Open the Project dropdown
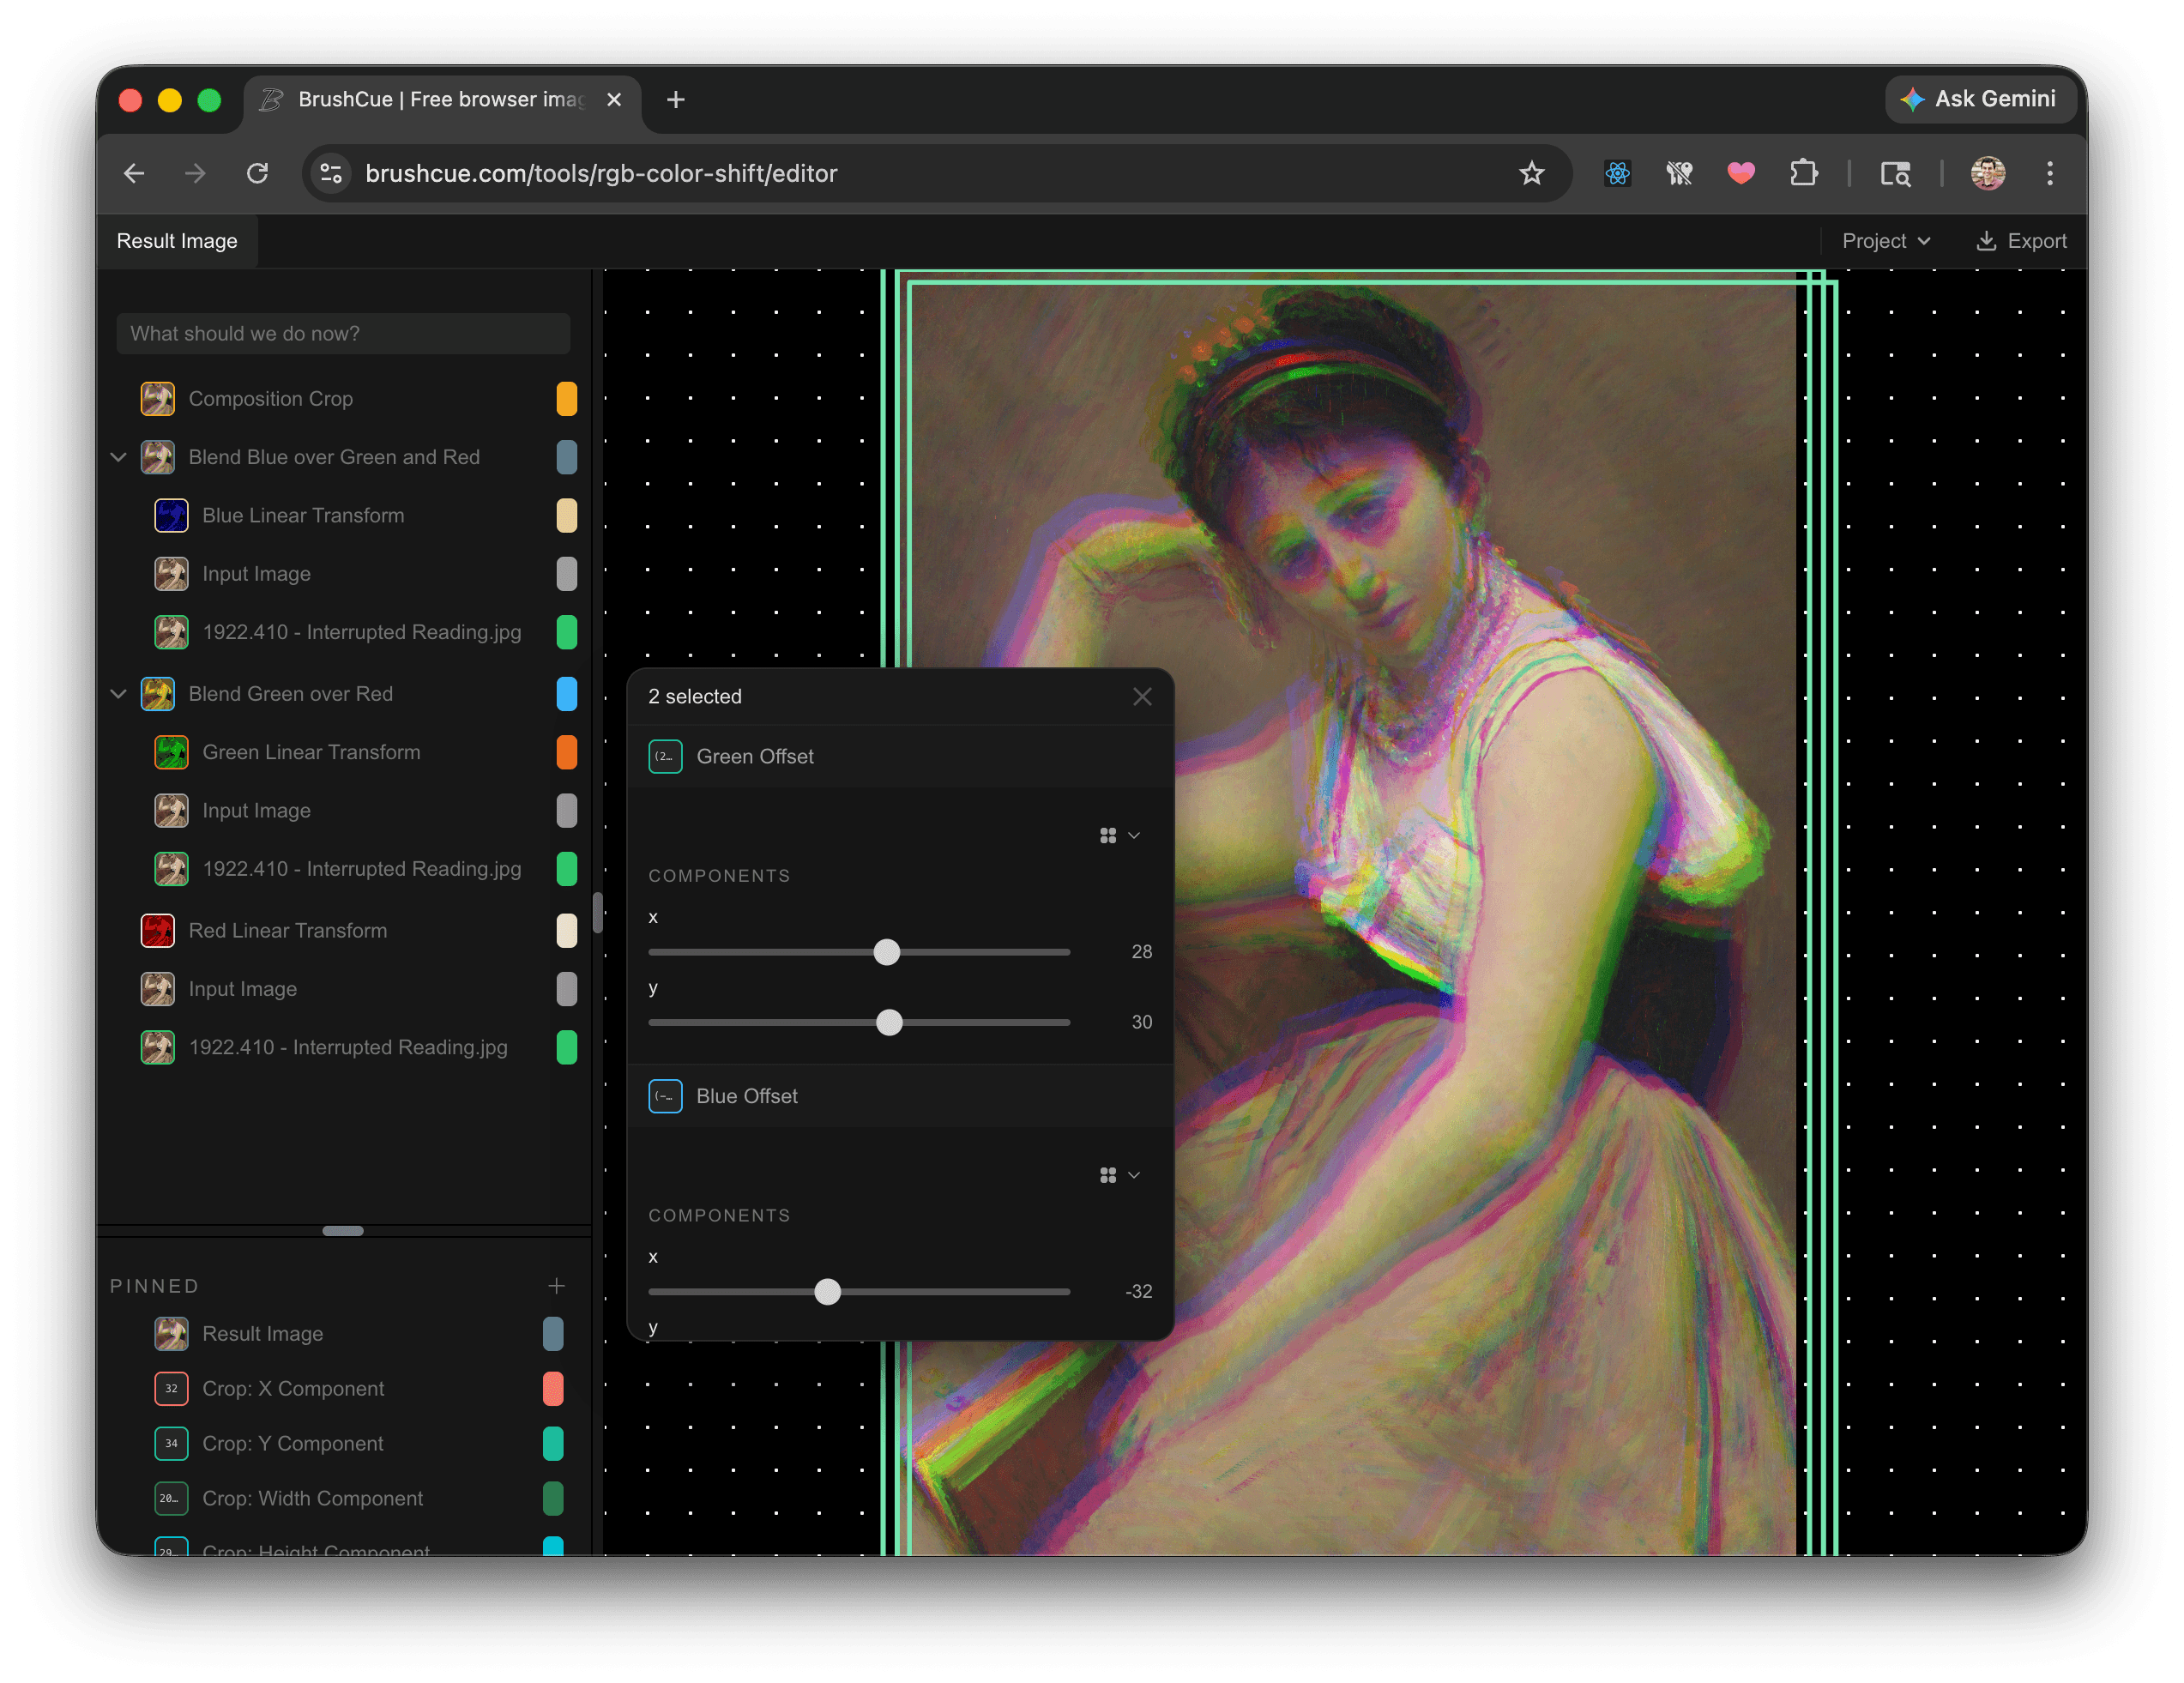Image resolution: width=2184 pixels, height=1683 pixels. pyautogui.click(x=1884, y=240)
